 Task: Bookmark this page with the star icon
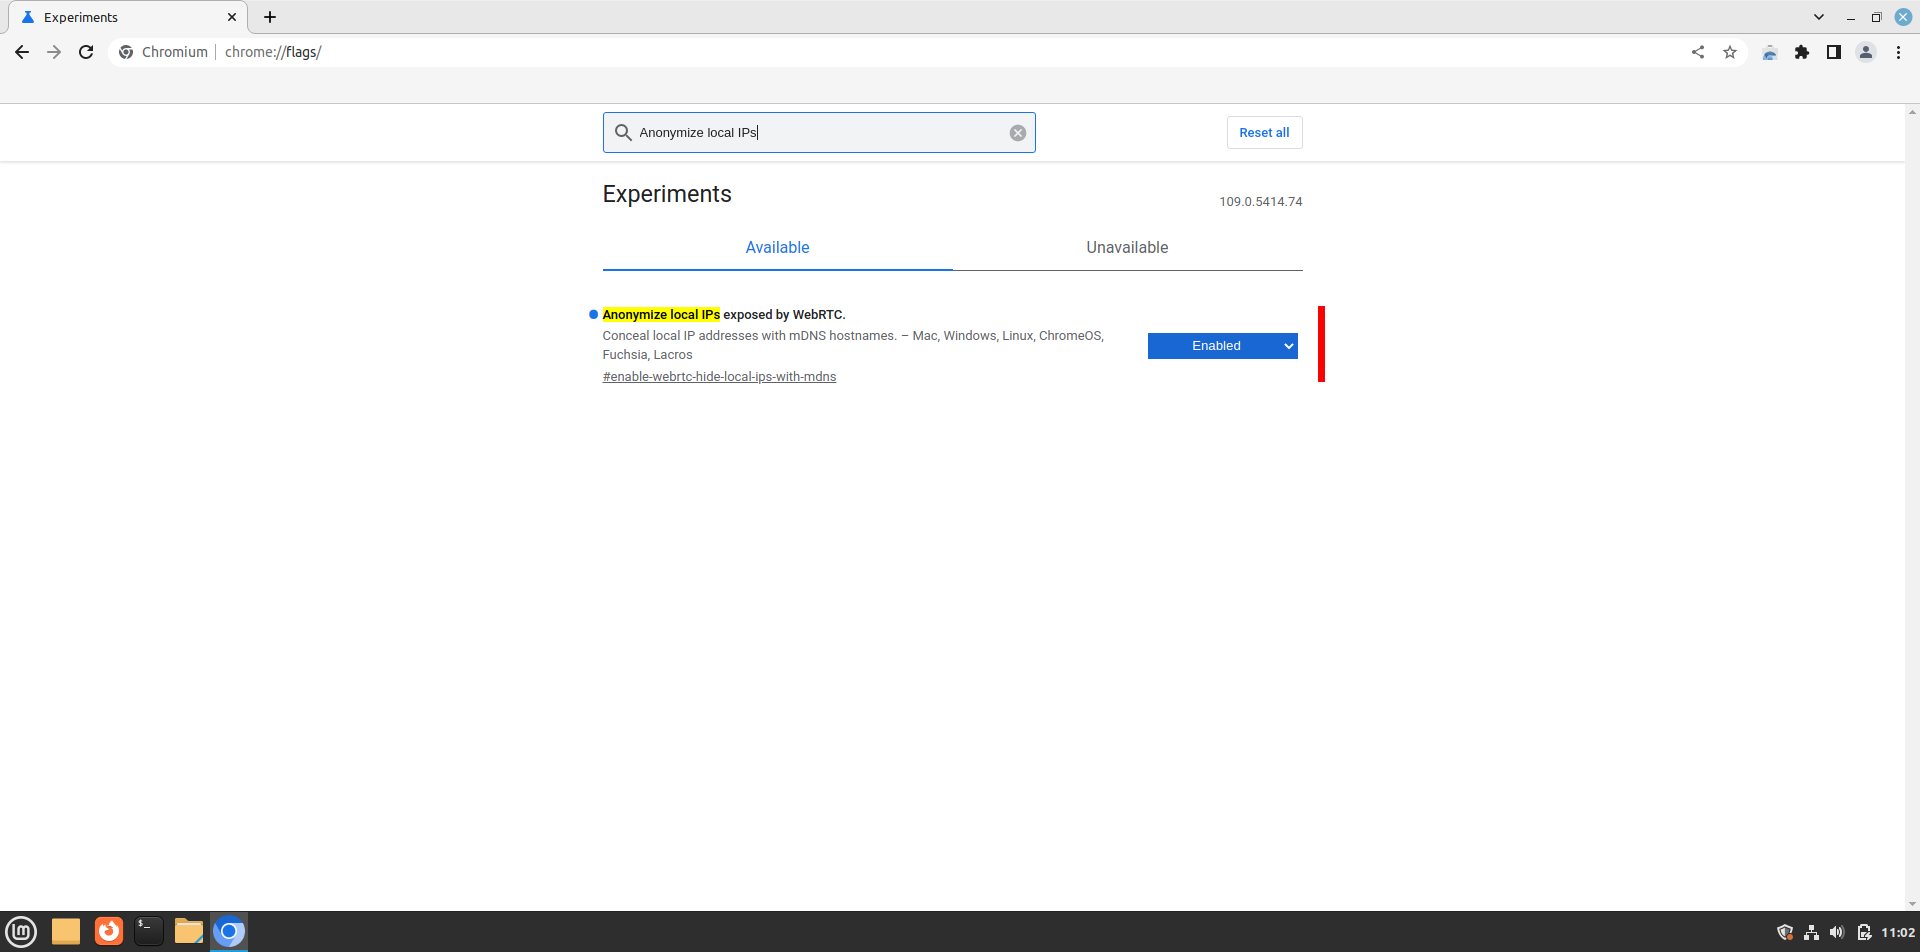pos(1730,52)
